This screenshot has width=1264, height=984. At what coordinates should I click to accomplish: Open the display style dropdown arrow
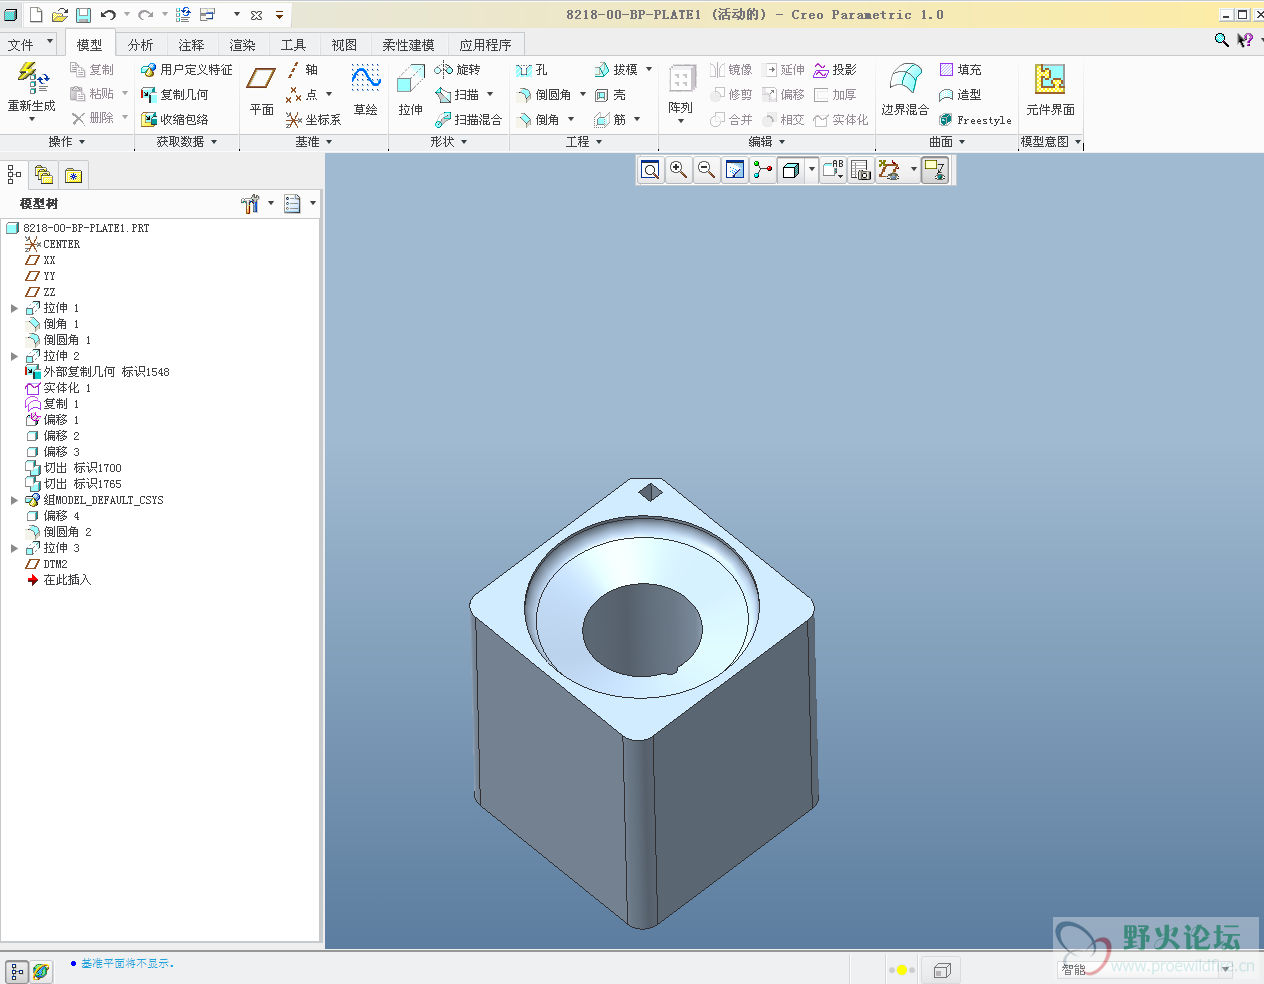(811, 170)
